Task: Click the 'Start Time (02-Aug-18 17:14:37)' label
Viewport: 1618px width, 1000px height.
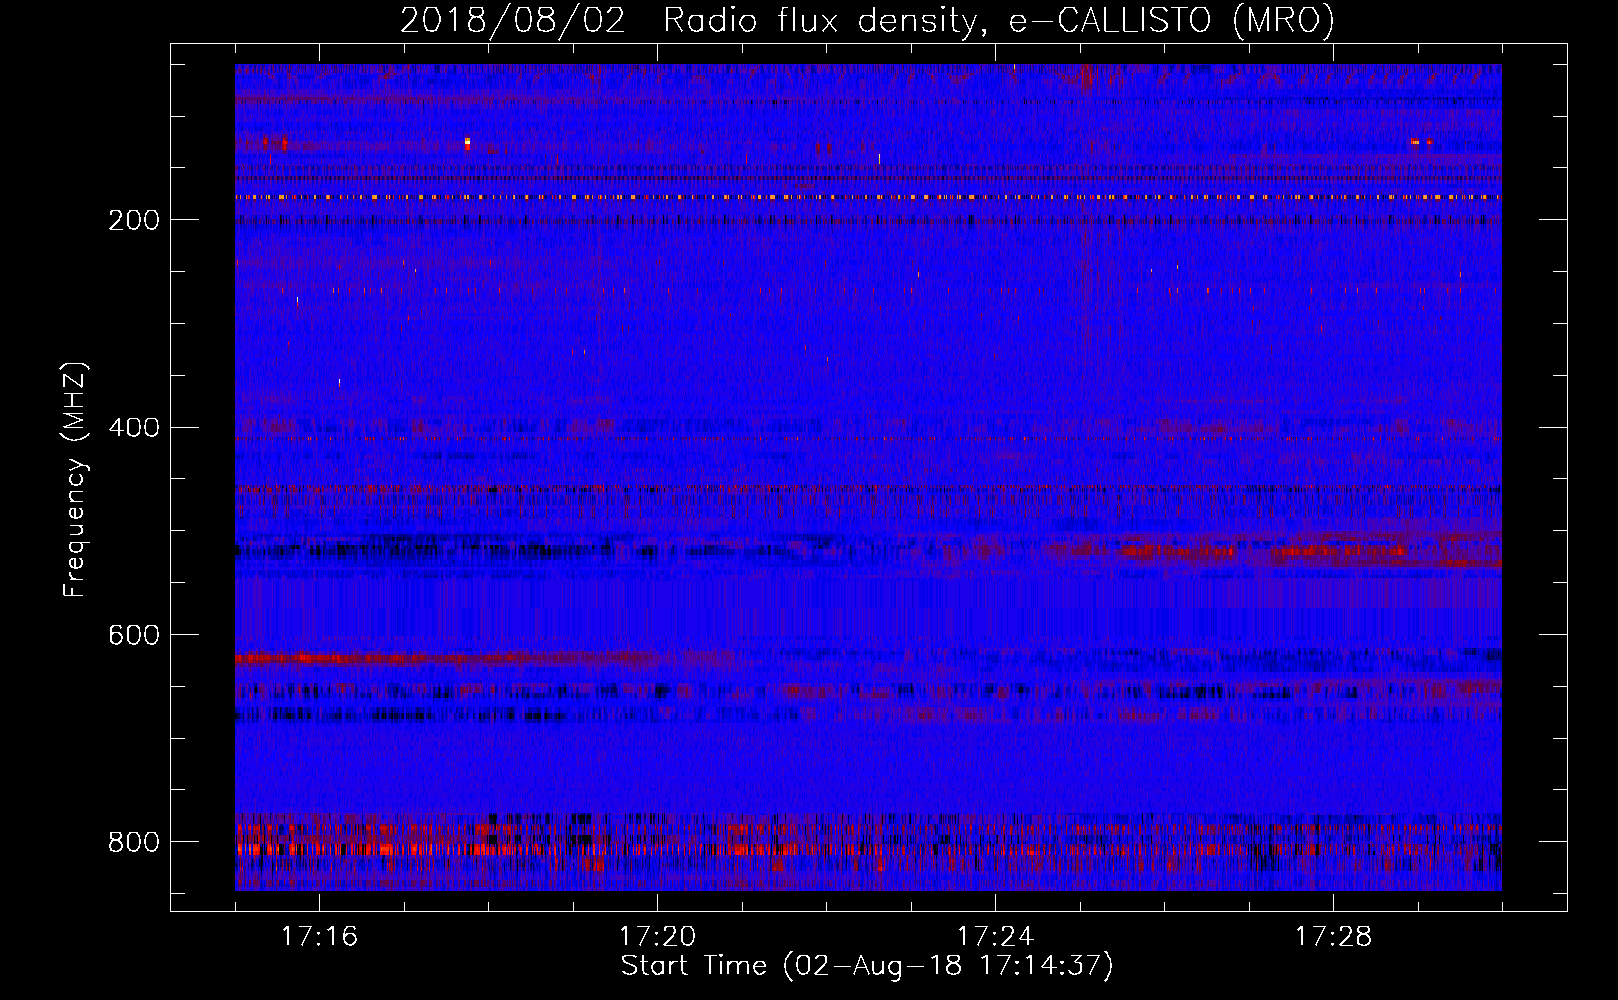Action: pyautogui.click(x=867, y=966)
